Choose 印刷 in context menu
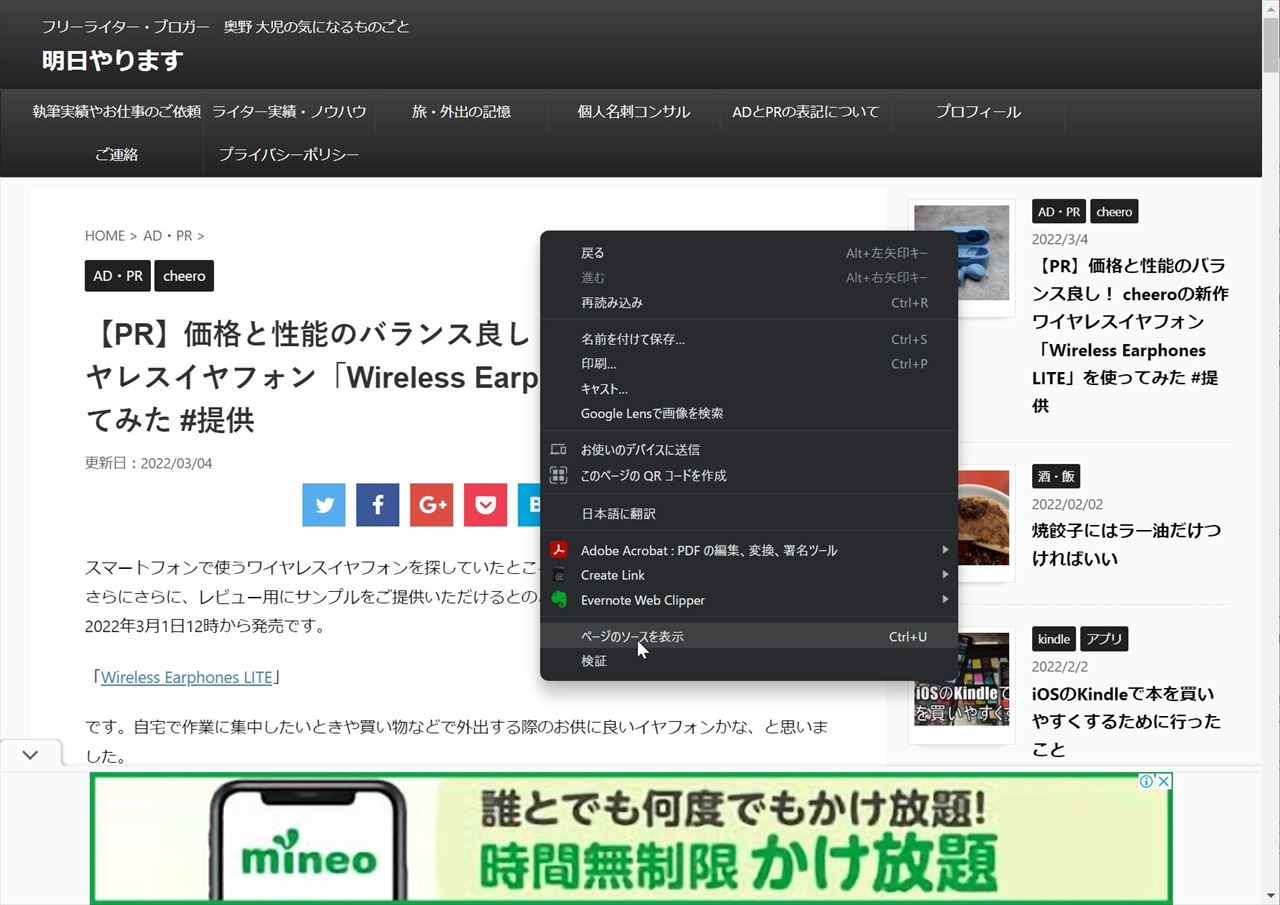 (x=749, y=364)
